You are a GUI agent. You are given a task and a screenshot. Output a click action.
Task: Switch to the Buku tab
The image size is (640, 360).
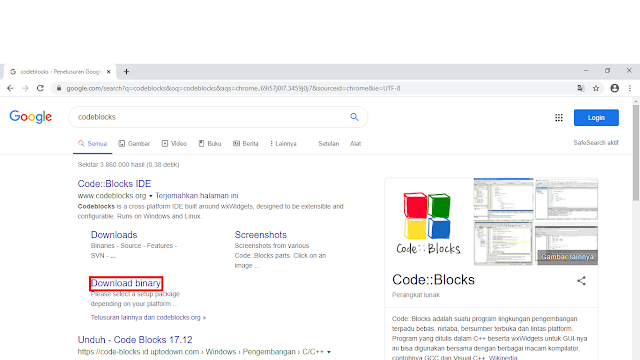210,144
